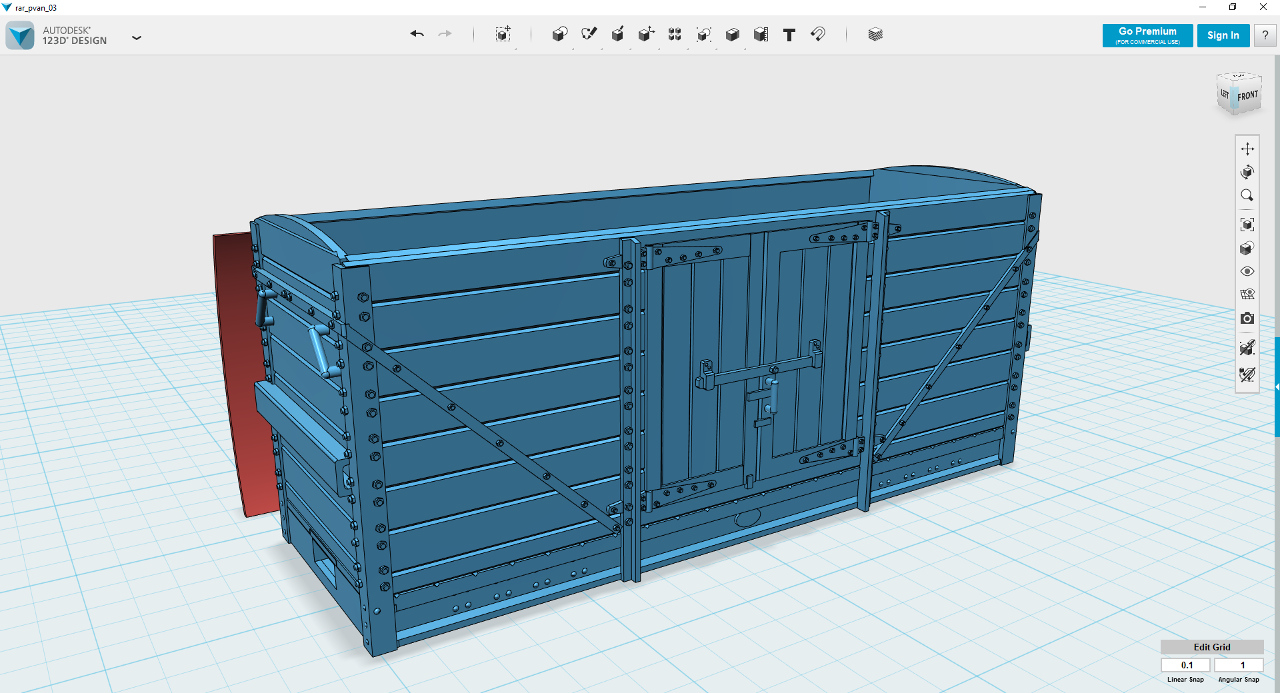The image size is (1280, 693).
Task: Expand the application menu dropdown arrow
Action: pos(137,38)
